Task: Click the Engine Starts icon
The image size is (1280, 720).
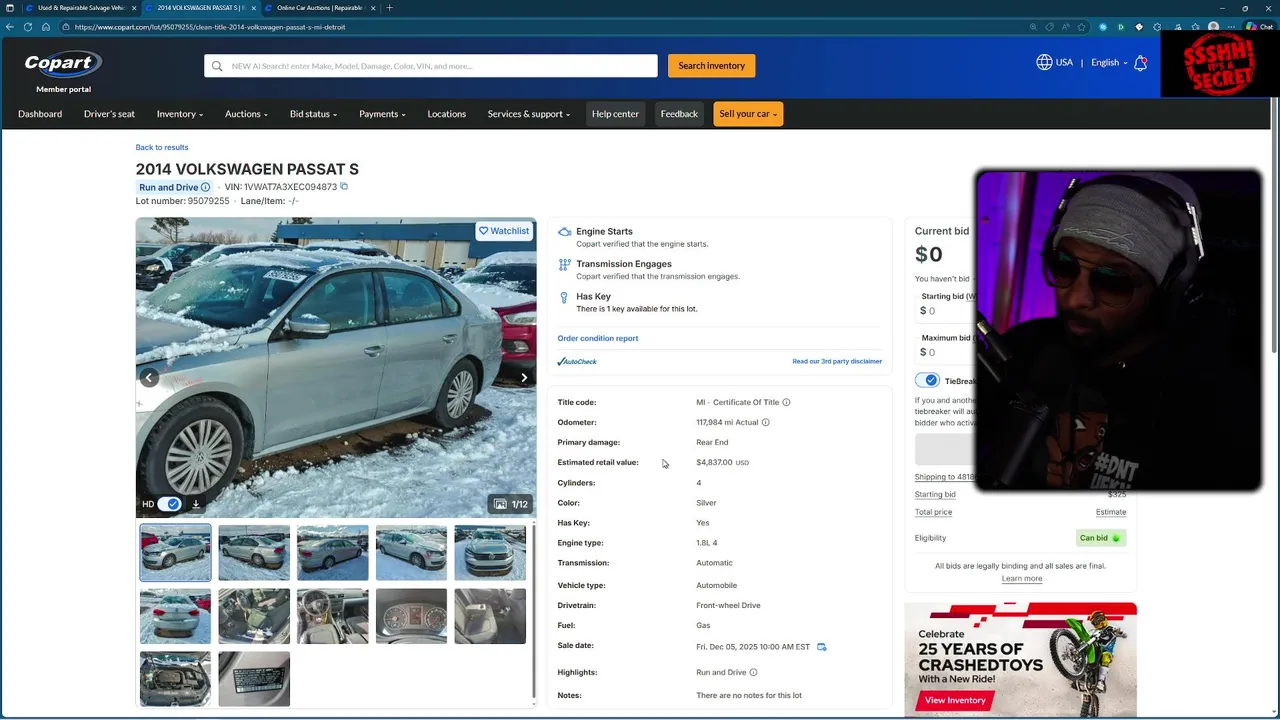Action: pos(564,232)
